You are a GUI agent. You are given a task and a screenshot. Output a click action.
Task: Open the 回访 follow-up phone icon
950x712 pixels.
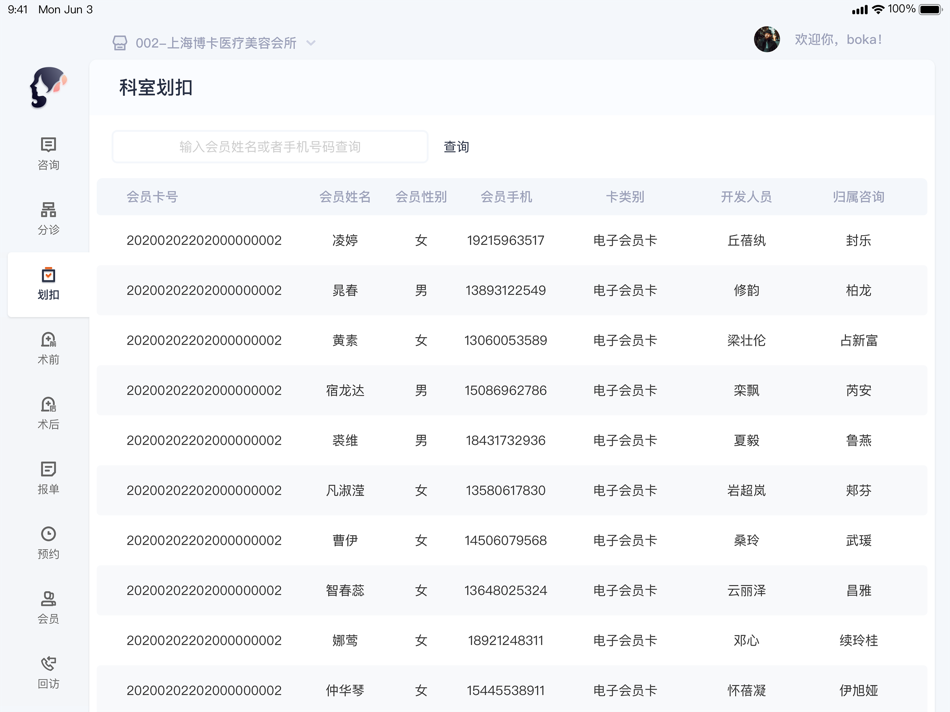pyautogui.click(x=48, y=664)
